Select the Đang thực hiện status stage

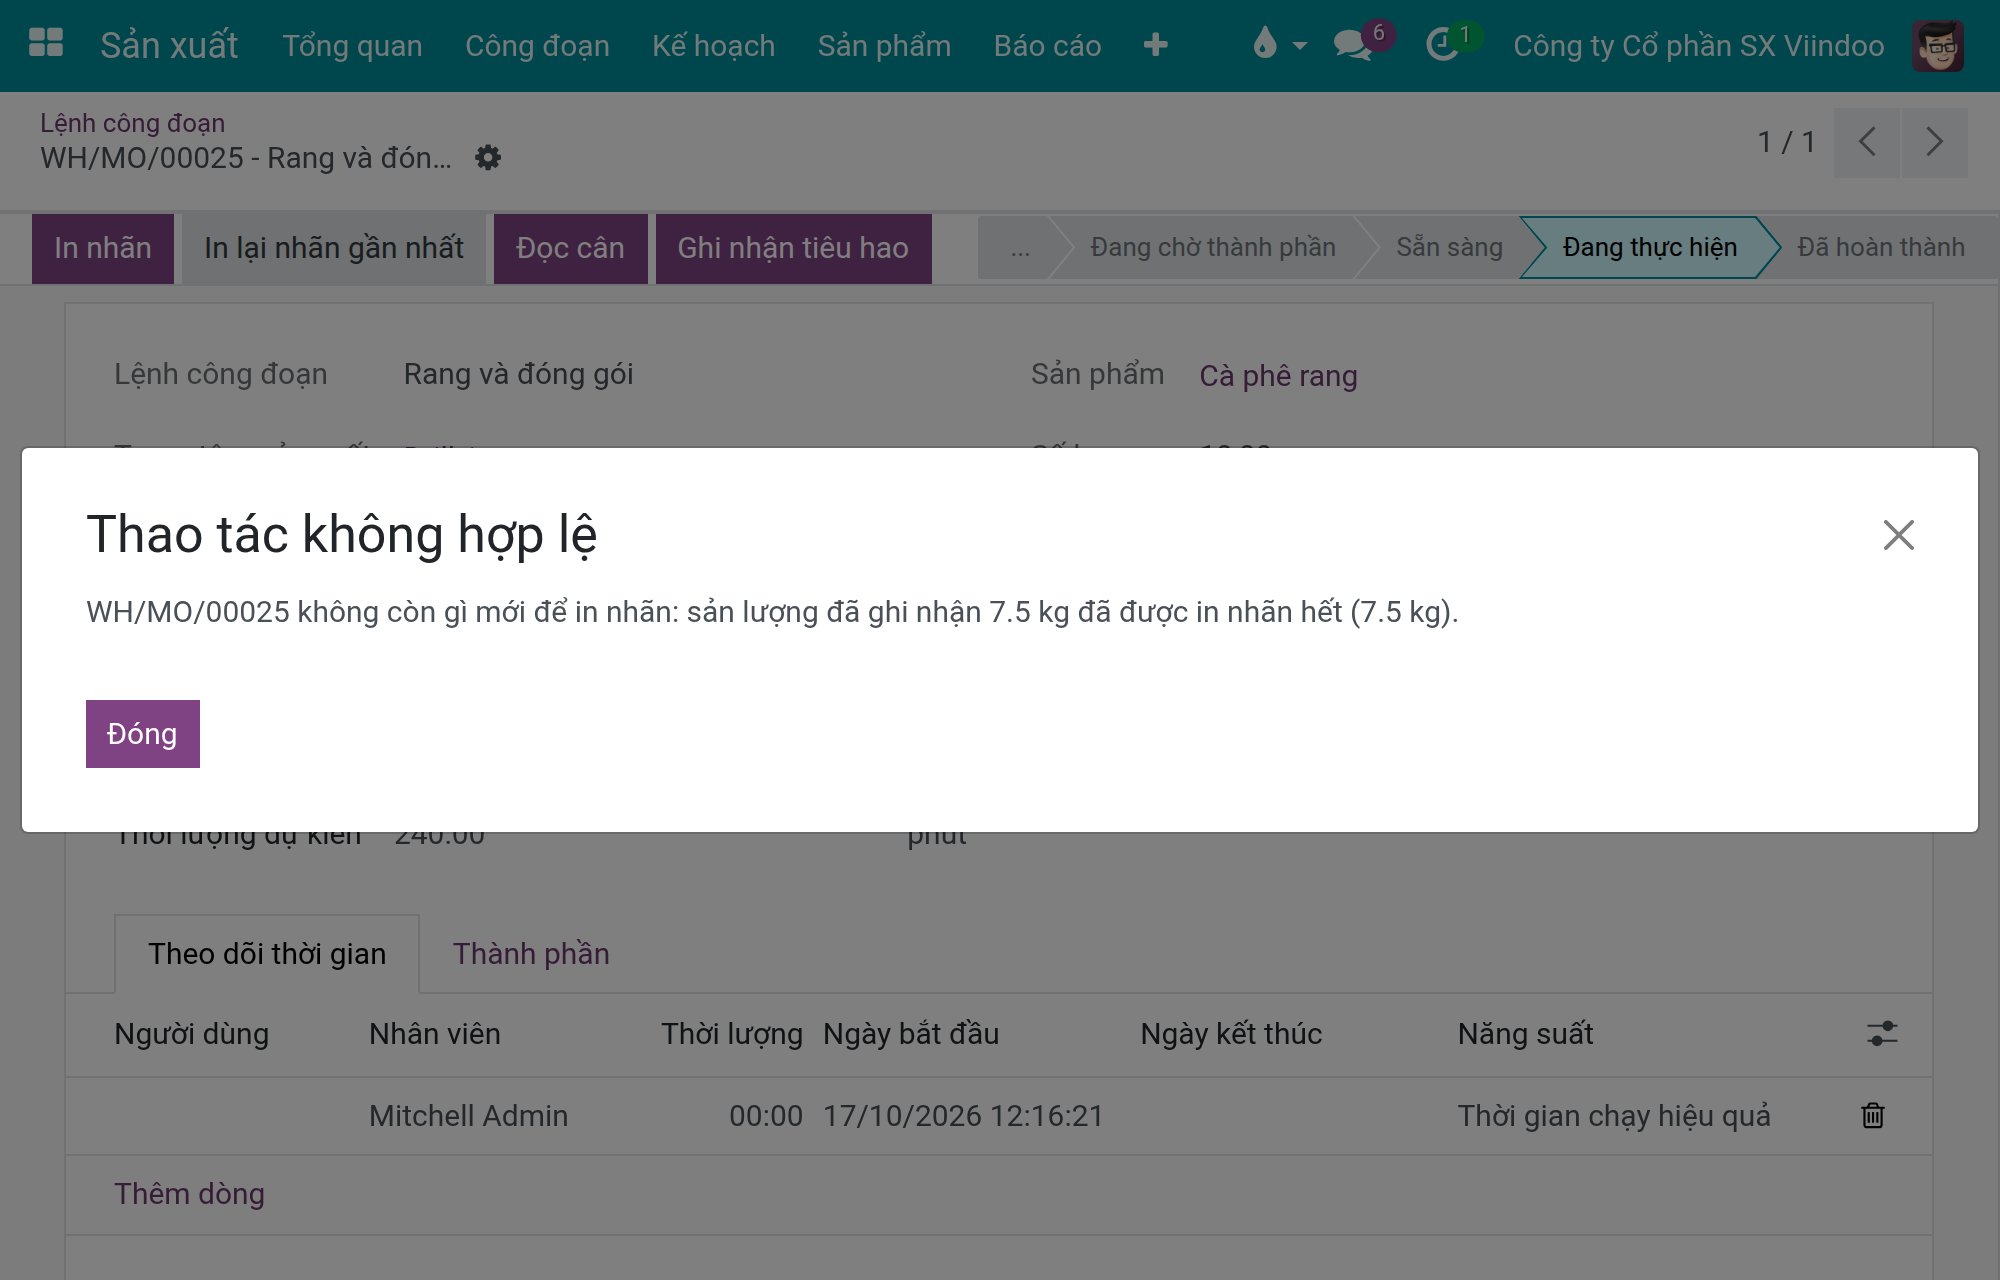1649,248
